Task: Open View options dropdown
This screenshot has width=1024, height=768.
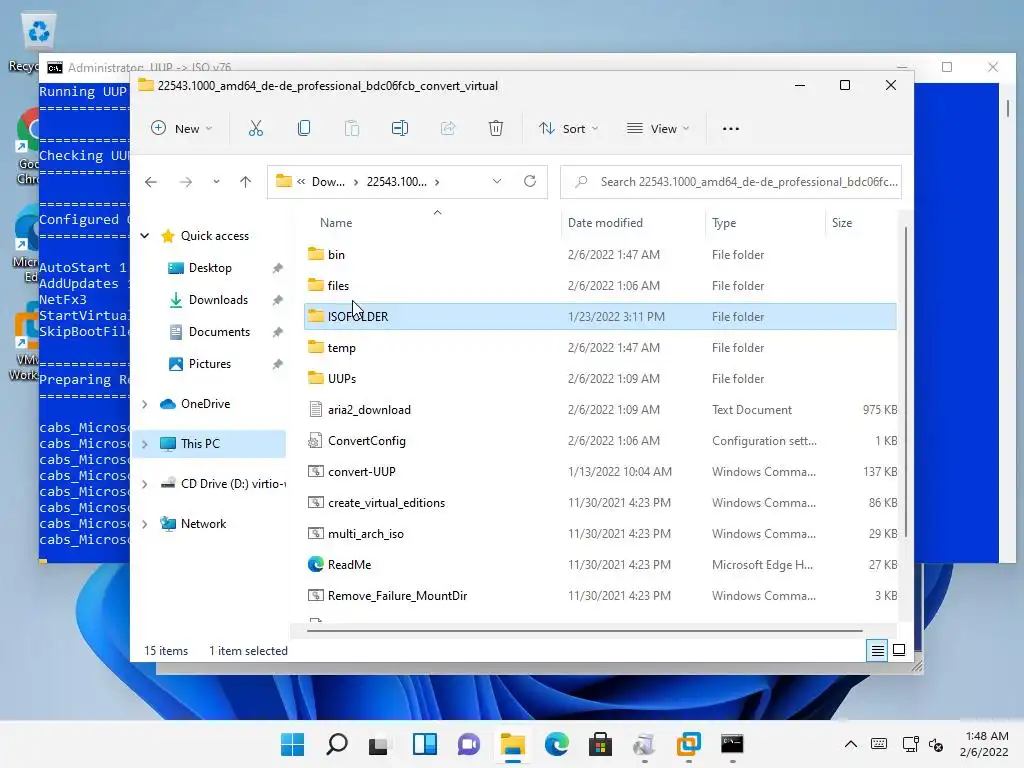Action: tap(658, 129)
